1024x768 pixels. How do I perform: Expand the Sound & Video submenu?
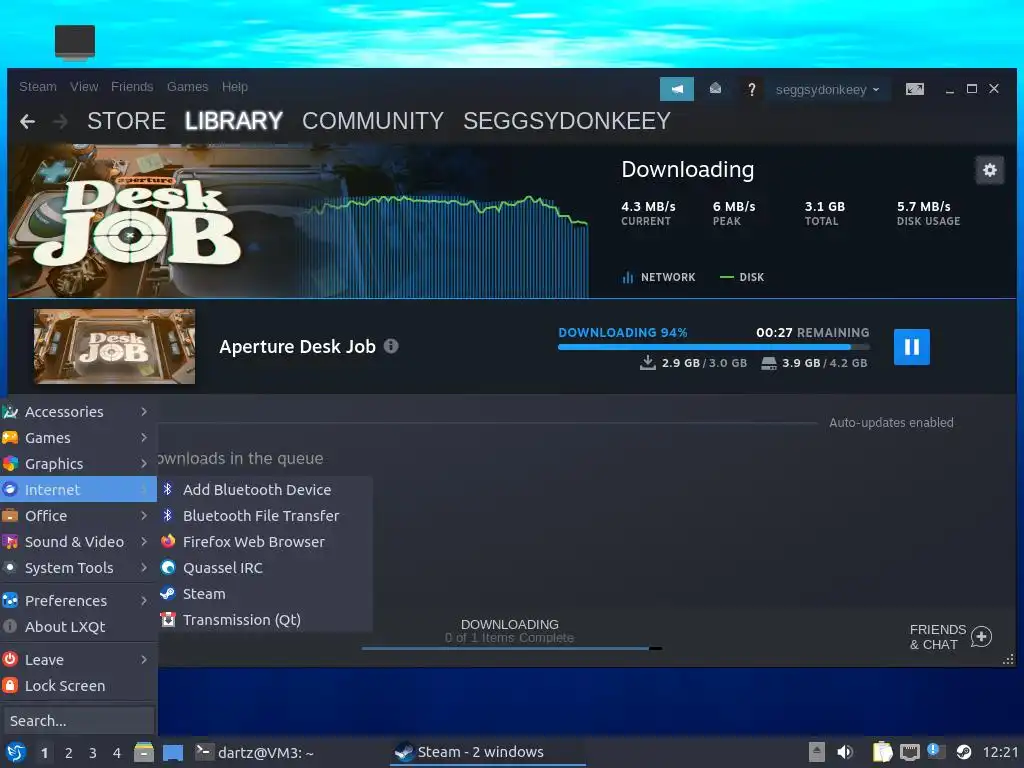[78, 542]
